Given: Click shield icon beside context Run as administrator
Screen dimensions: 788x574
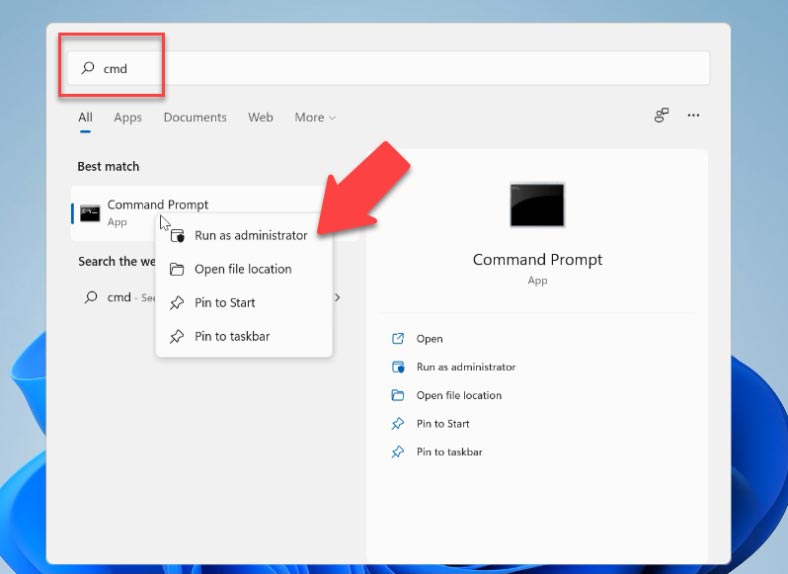Looking at the screenshot, I should [x=177, y=235].
